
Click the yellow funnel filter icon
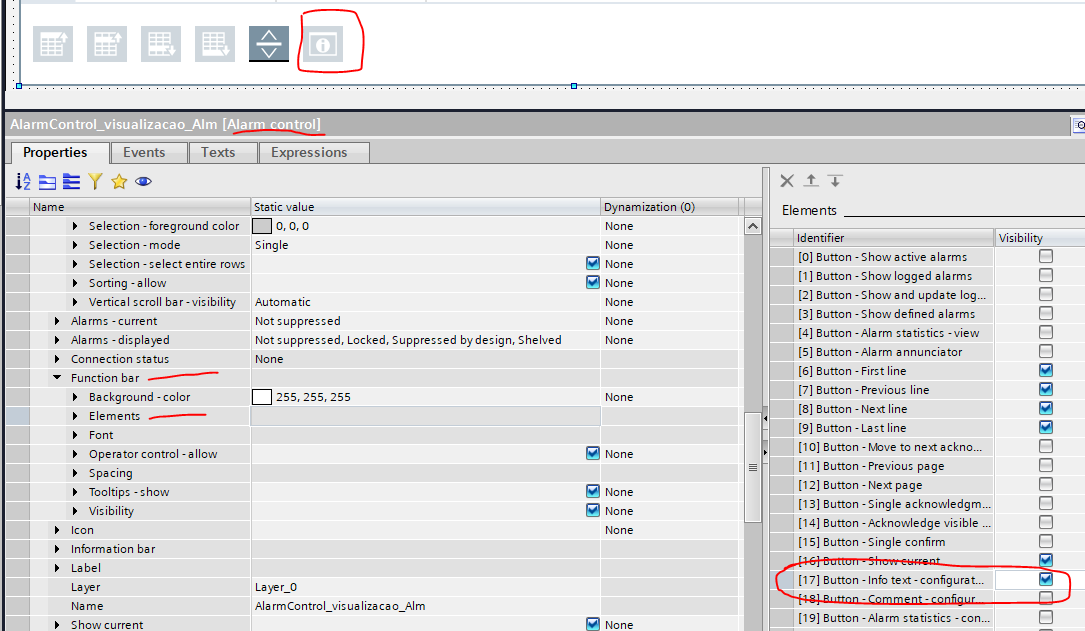pos(95,181)
